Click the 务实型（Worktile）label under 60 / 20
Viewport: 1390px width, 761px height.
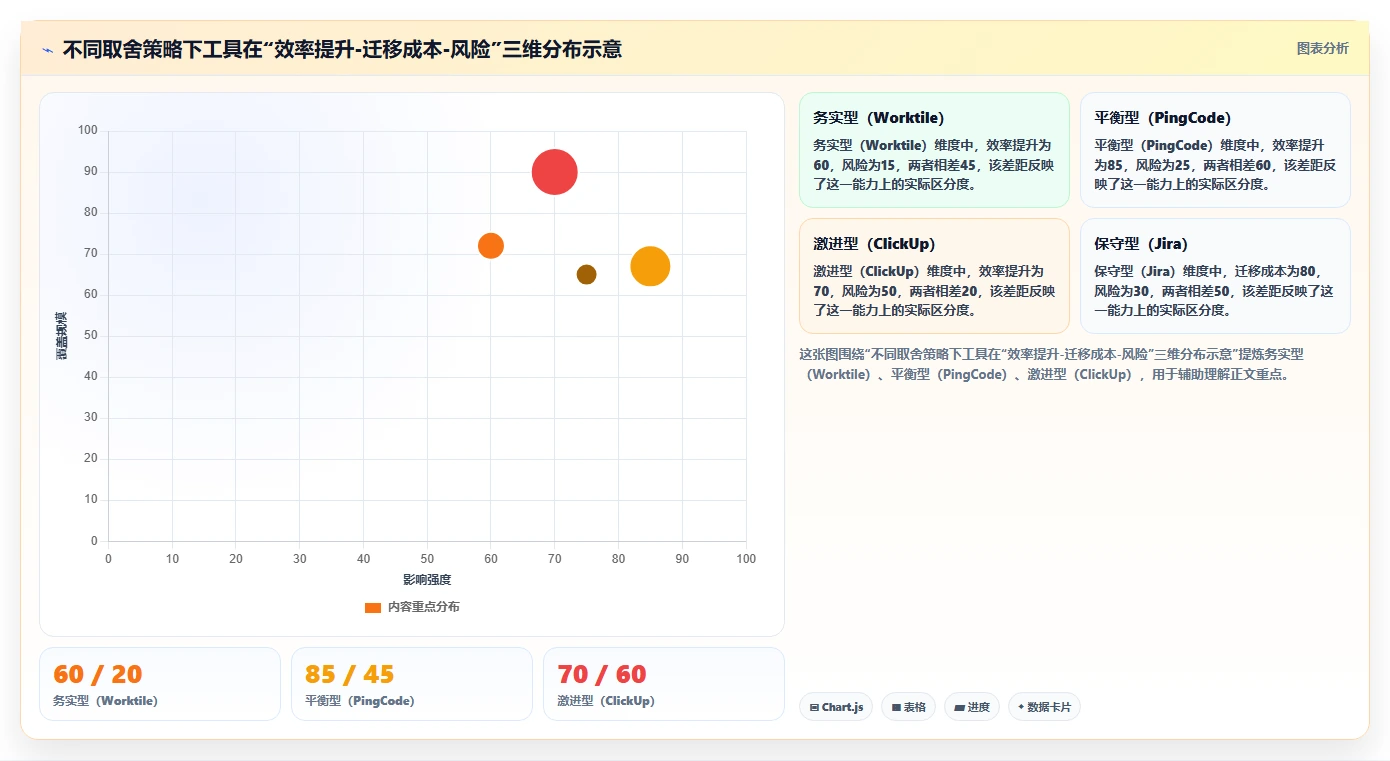pyautogui.click(x=105, y=701)
